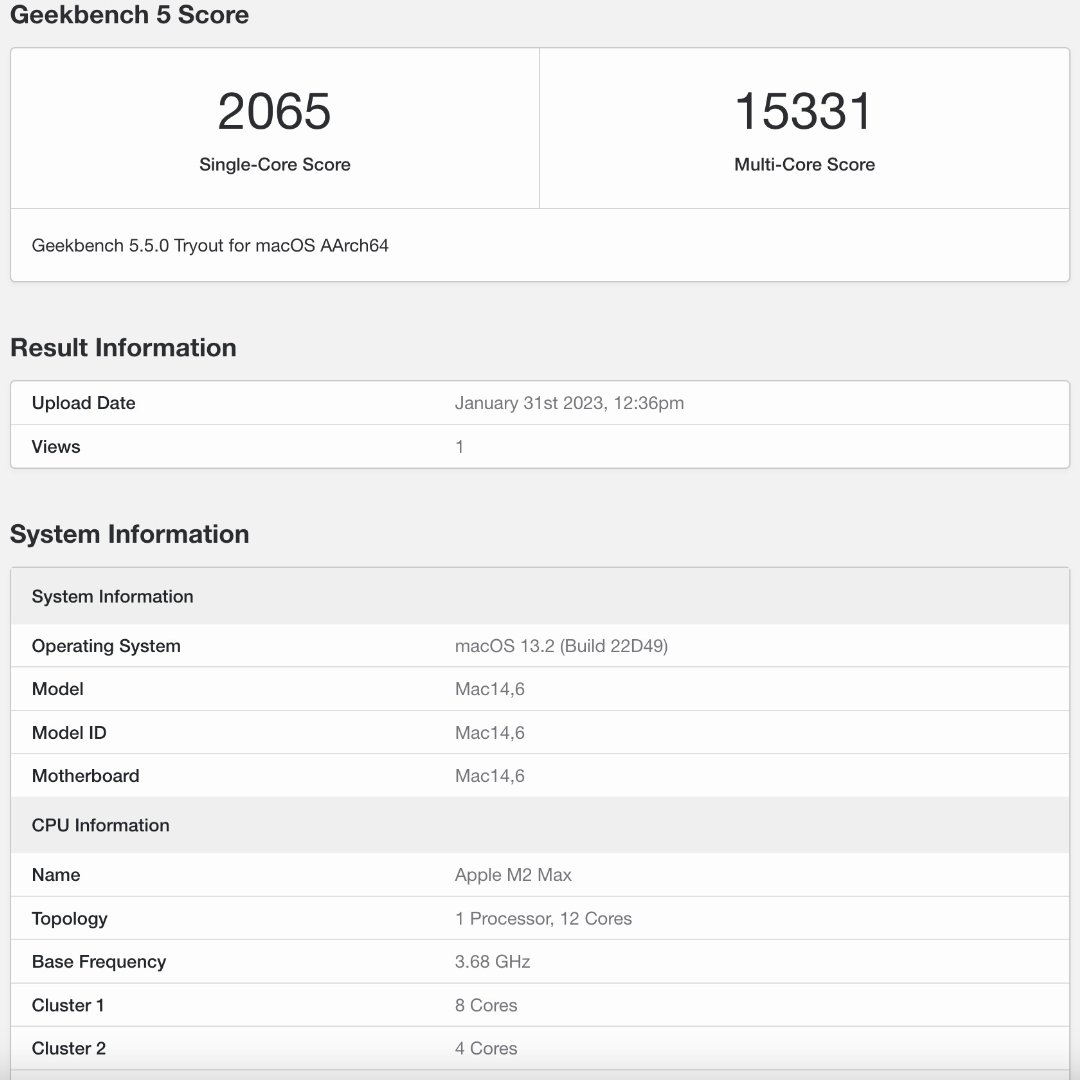
Task: Select the Model ID label
Action: pos(69,733)
